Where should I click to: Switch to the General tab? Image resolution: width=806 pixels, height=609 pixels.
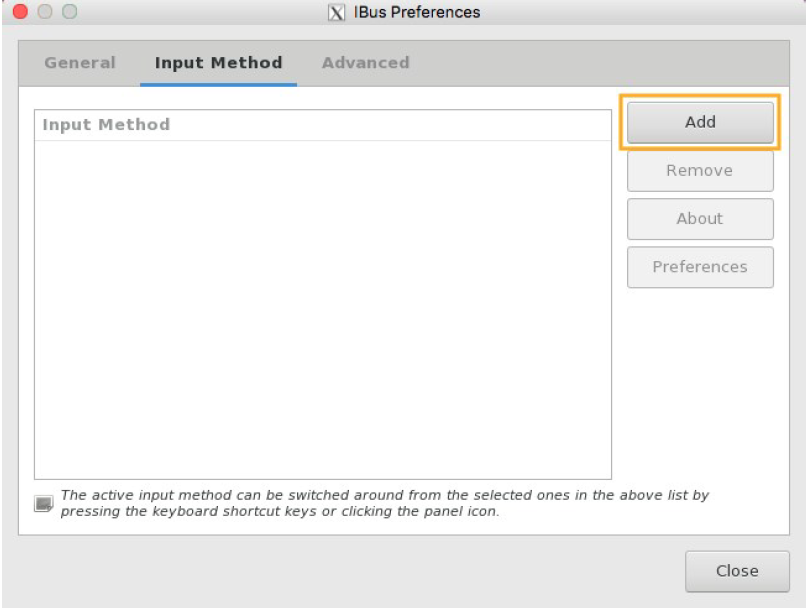80,63
